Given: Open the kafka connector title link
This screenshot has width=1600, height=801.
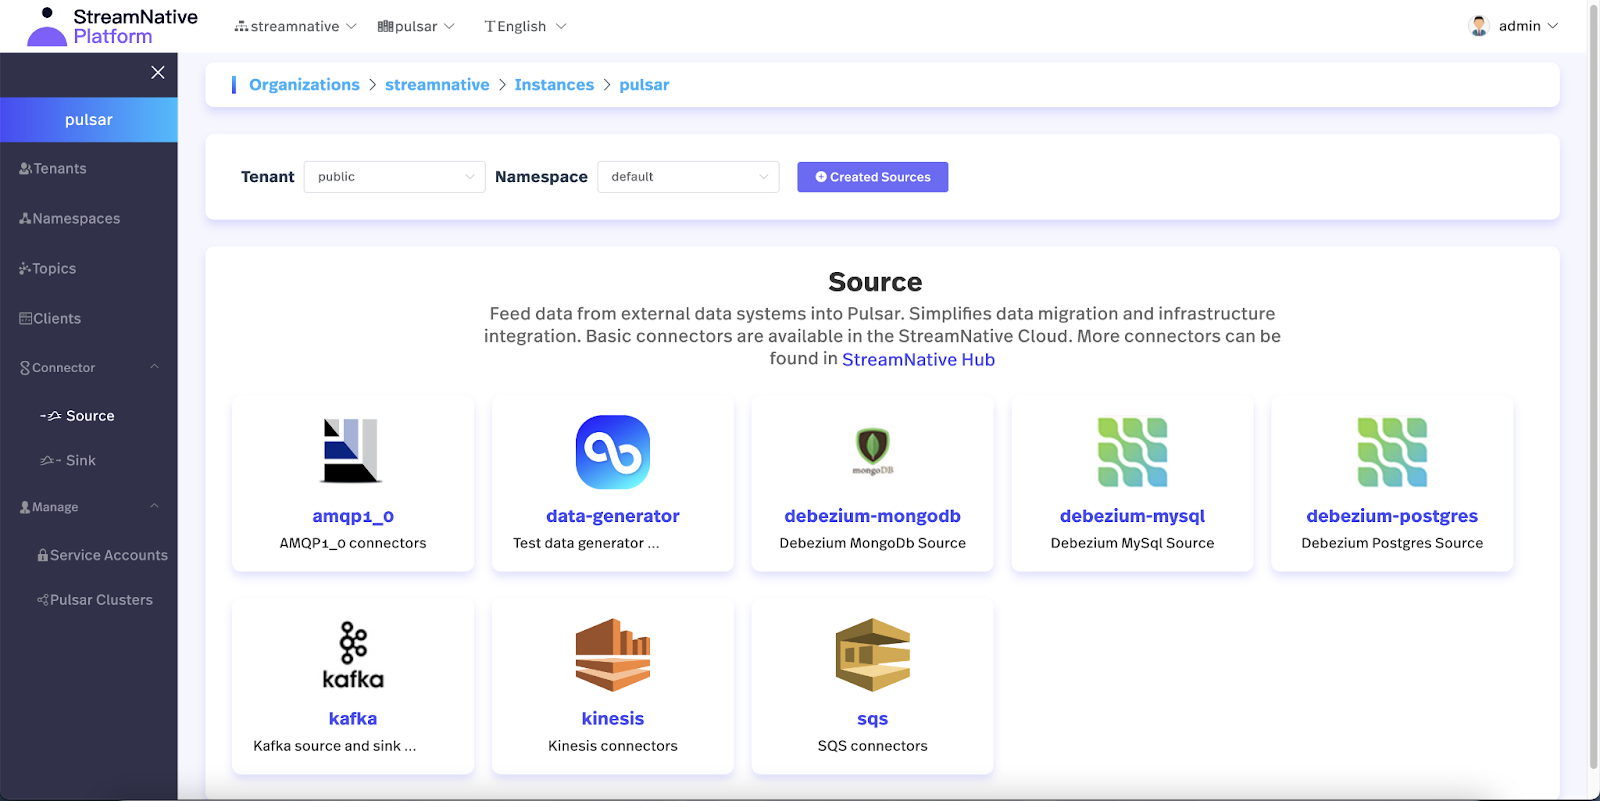Looking at the screenshot, I should click(x=353, y=719).
